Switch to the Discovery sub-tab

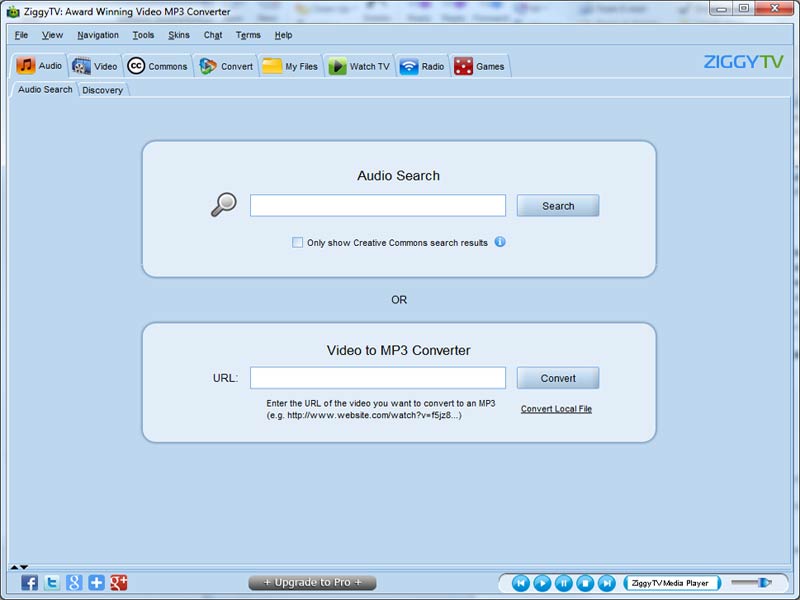coord(103,90)
